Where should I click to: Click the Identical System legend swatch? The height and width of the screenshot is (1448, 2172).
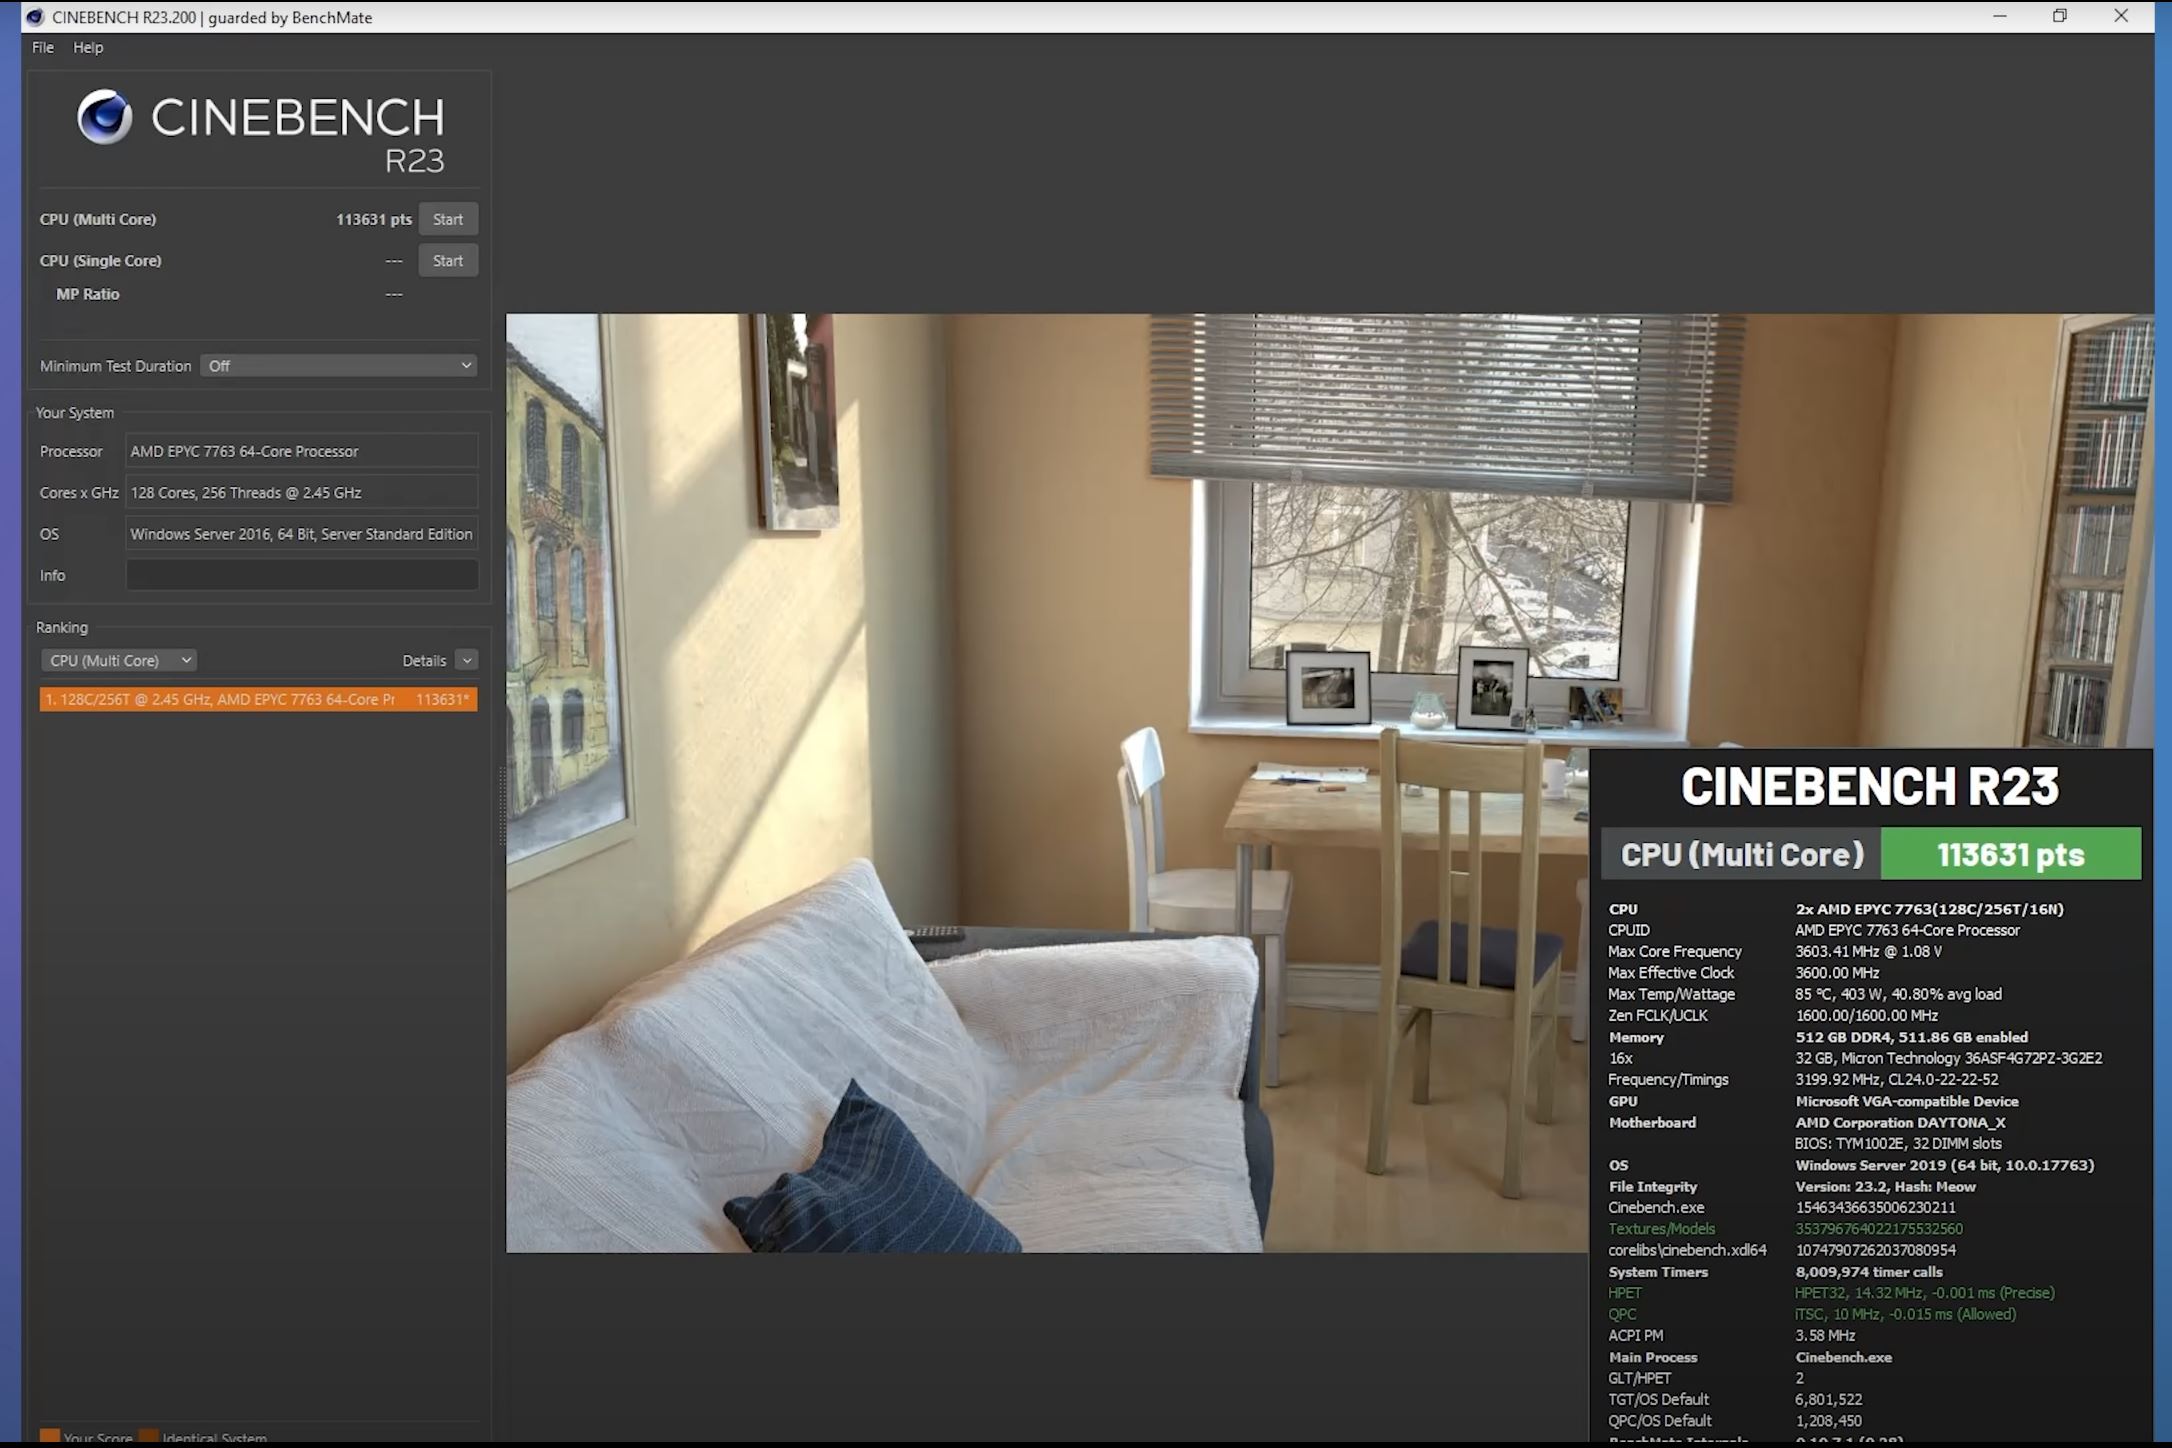coord(148,1437)
